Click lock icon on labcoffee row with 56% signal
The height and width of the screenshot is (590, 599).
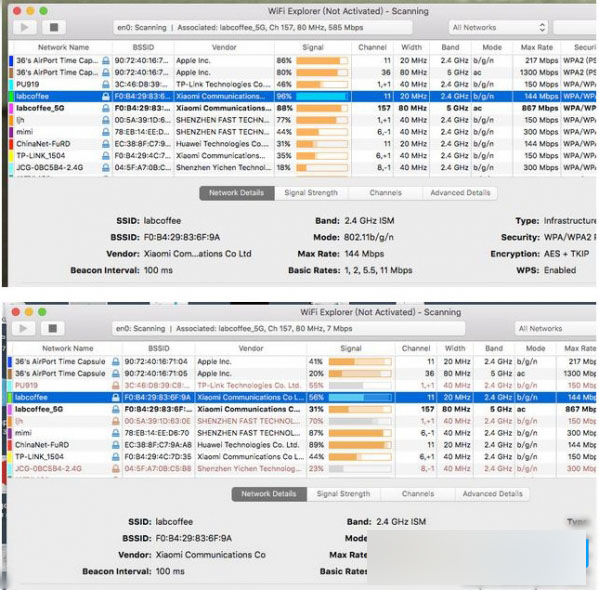[115, 397]
